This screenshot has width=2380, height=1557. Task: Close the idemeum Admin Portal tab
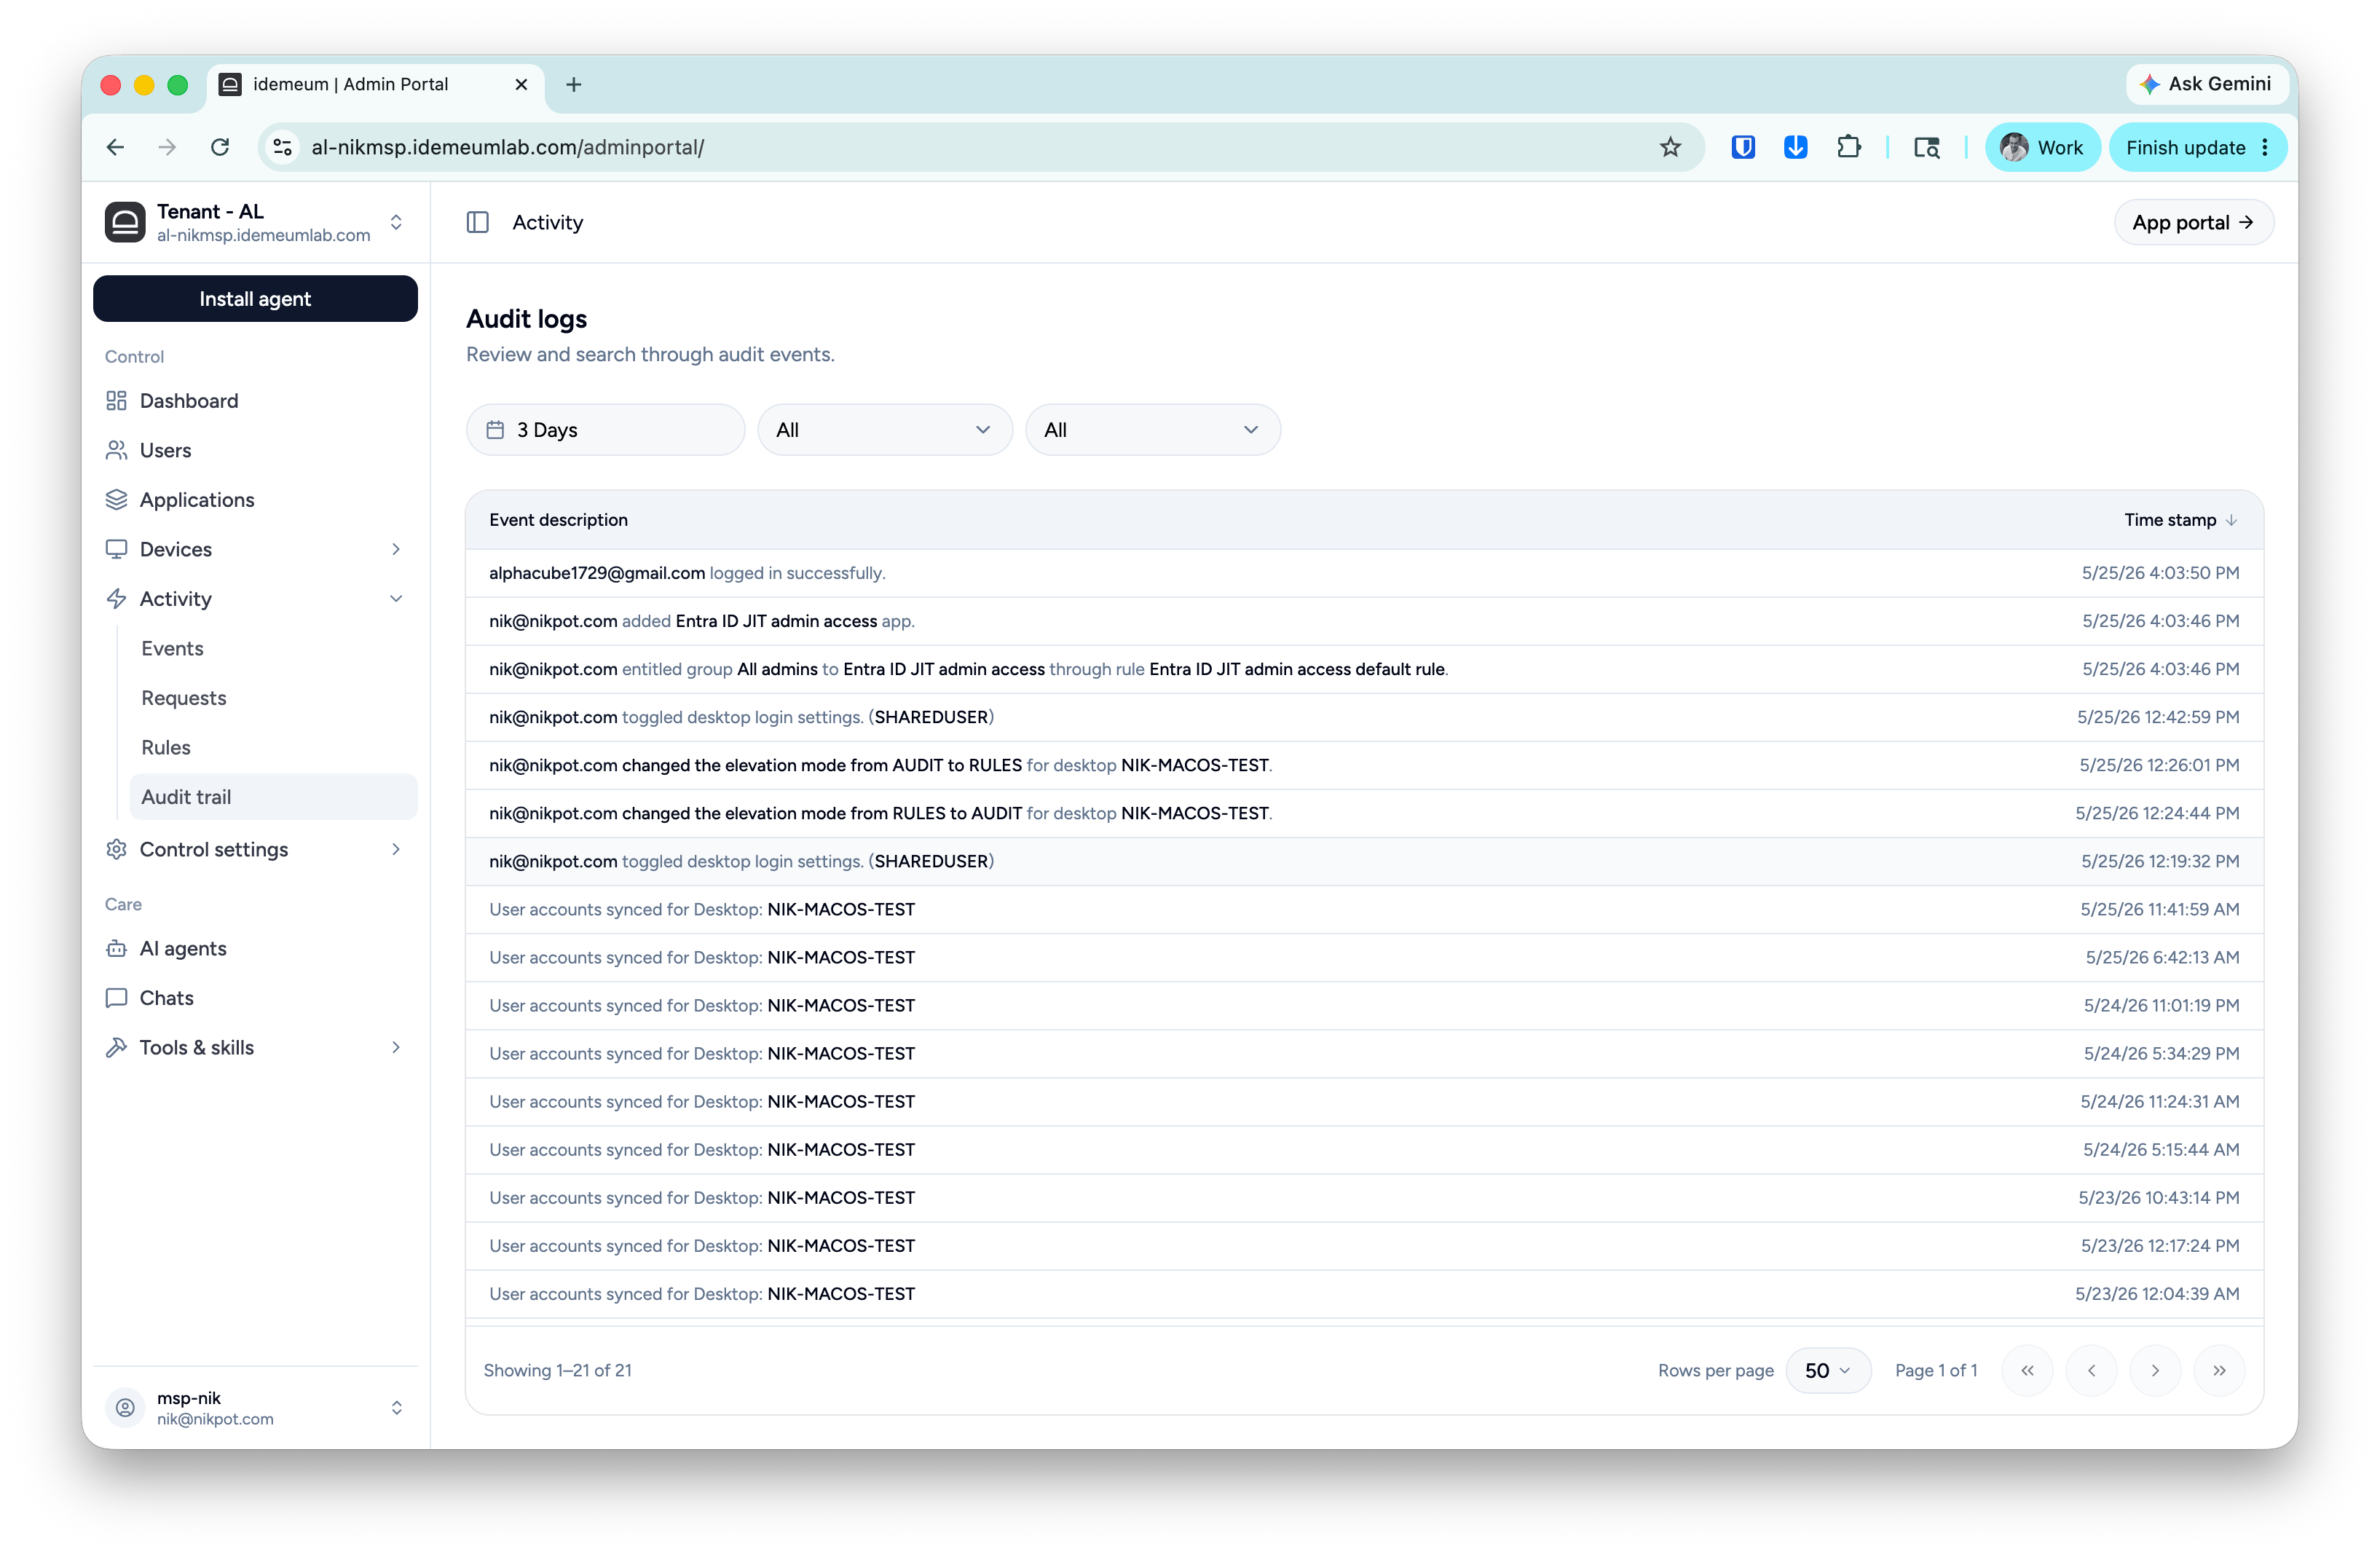tap(521, 85)
